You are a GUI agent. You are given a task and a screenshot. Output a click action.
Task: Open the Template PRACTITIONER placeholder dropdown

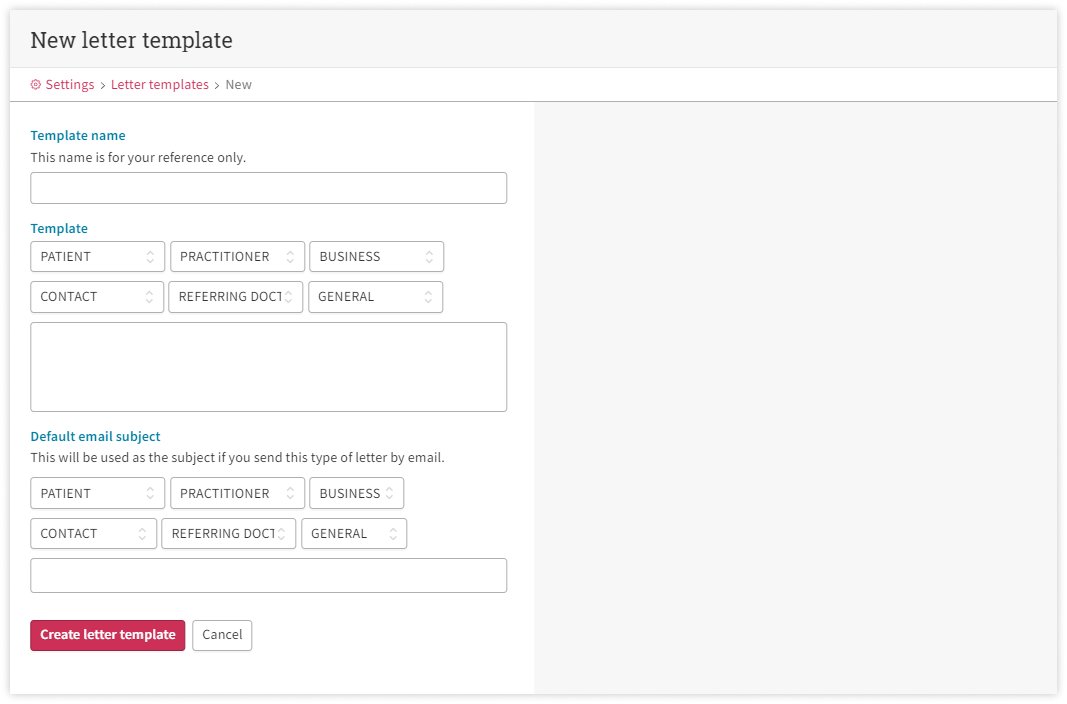(237, 257)
